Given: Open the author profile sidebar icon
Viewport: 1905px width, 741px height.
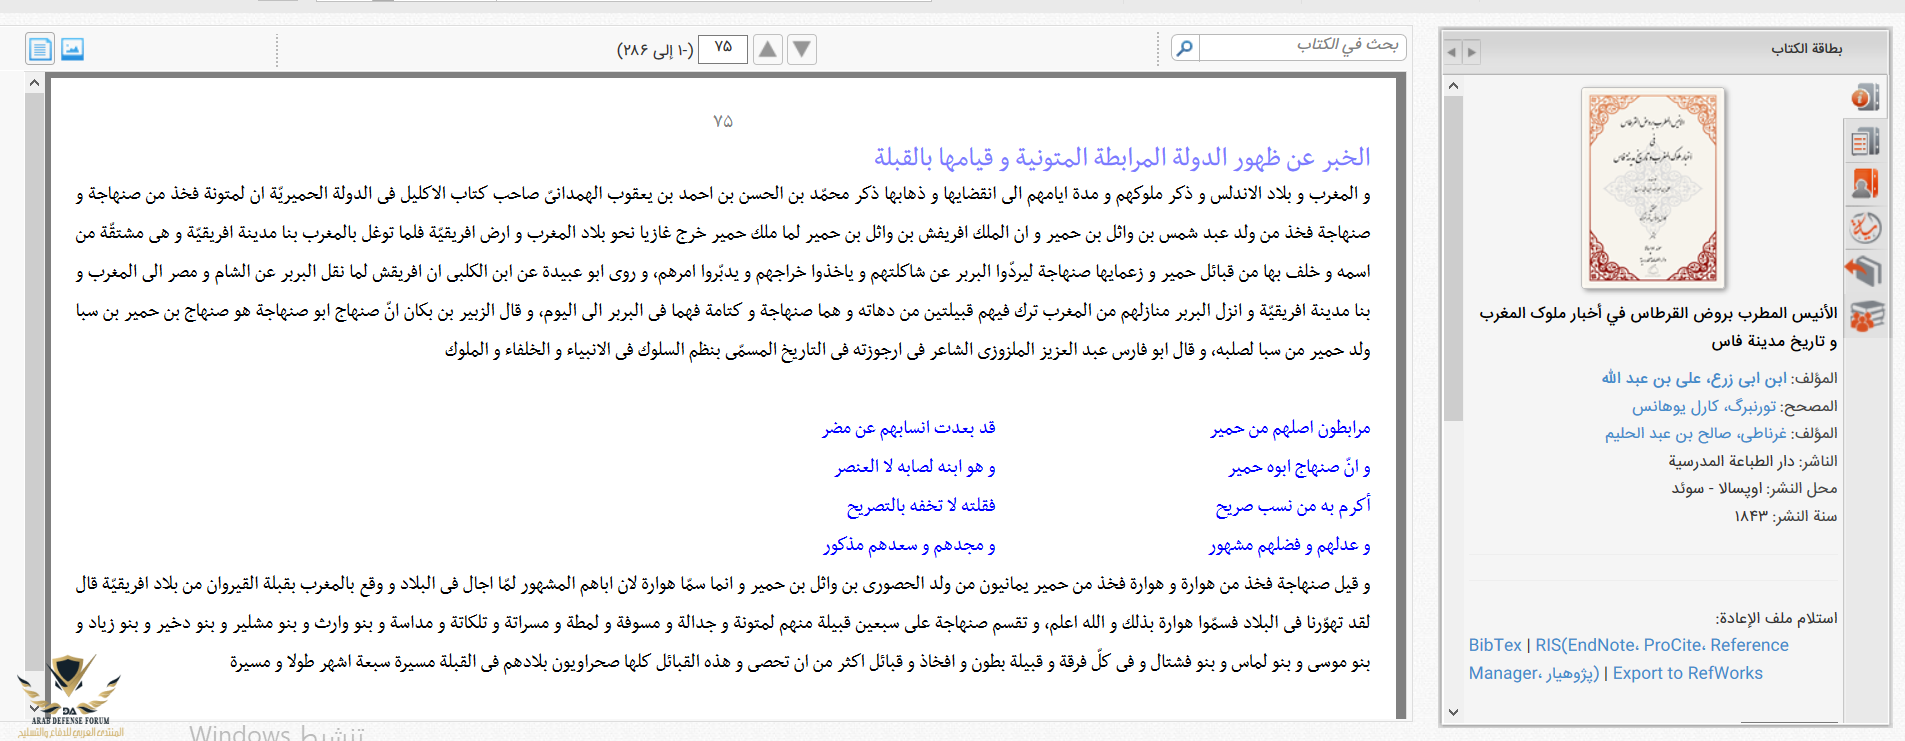Looking at the screenshot, I should 1865,184.
